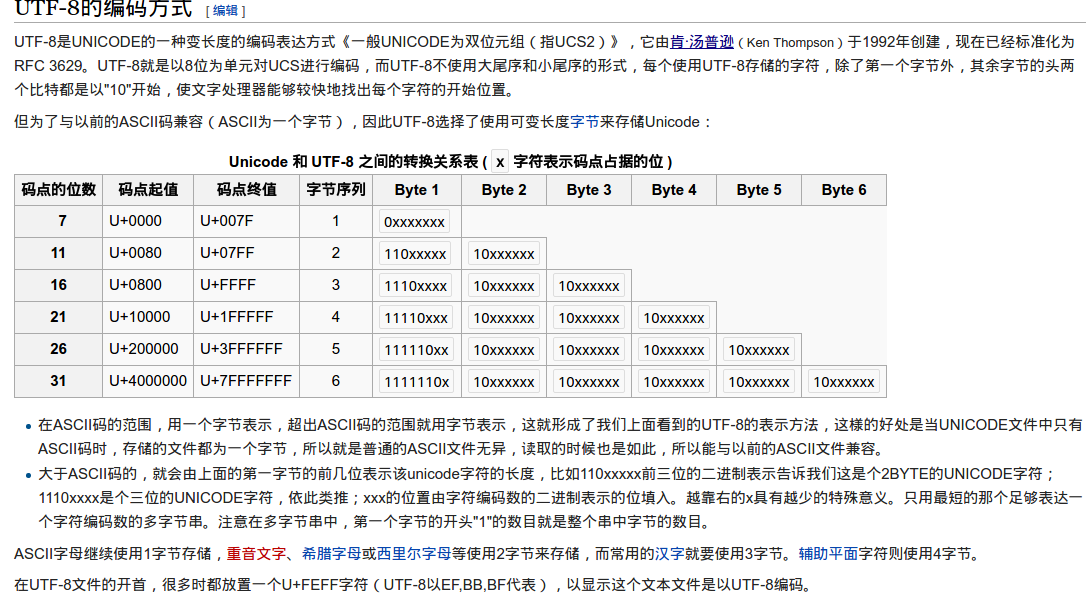Click the Byte 4 value in the U+10000 row

click(674, 318)
